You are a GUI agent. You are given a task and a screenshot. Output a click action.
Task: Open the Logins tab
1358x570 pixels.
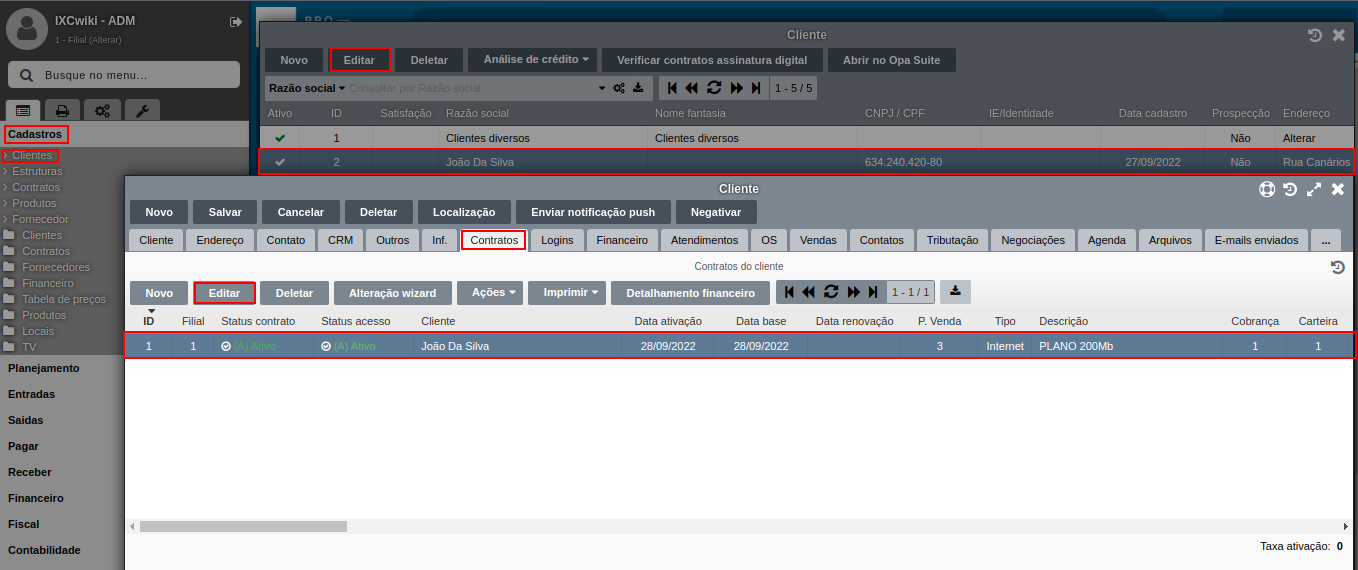[x=557, y=240]
